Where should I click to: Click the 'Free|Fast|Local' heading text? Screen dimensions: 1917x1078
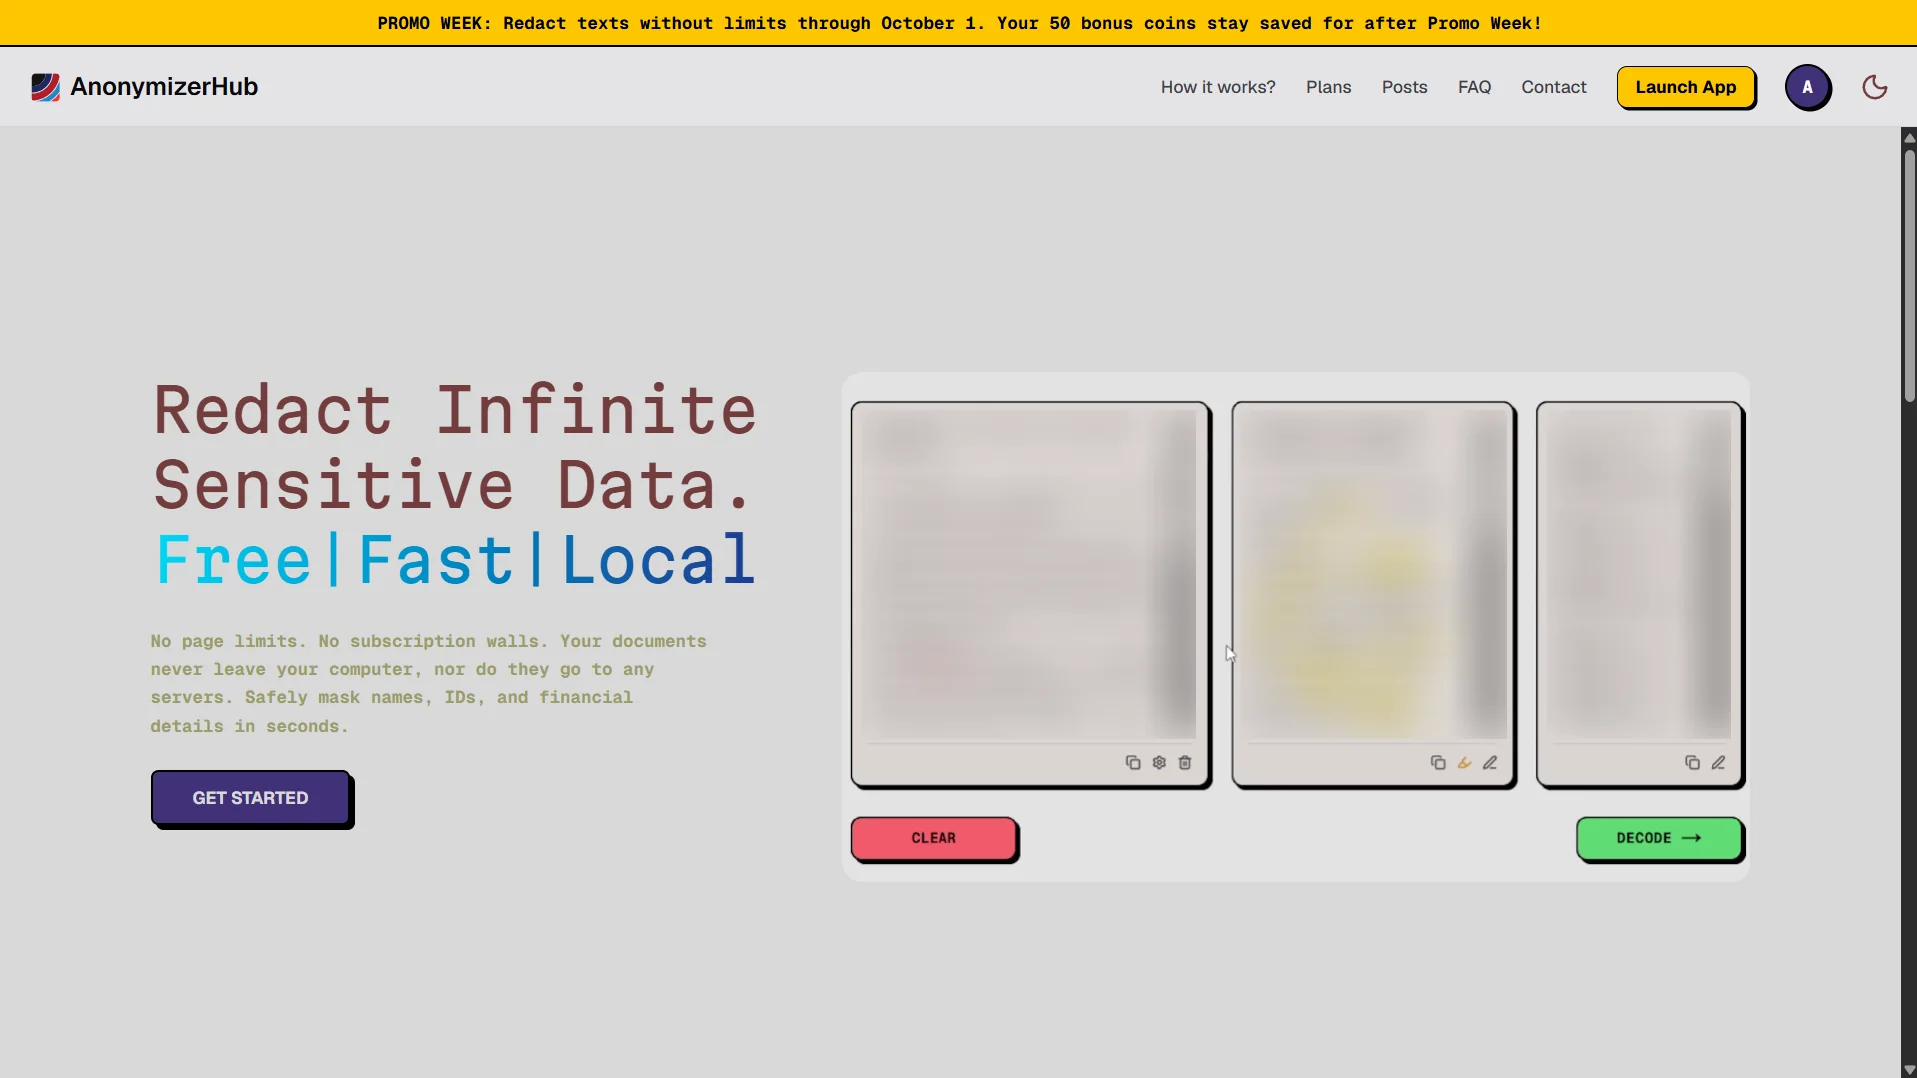[455, 560]
